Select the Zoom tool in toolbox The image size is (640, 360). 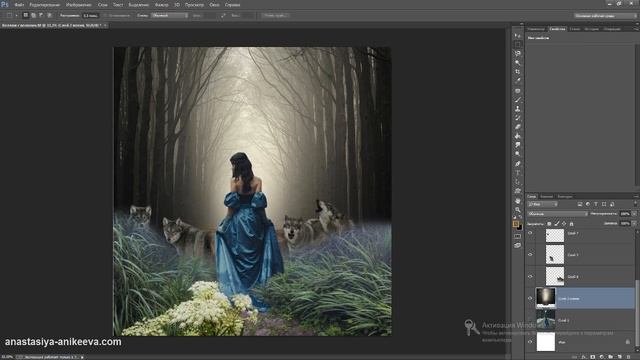pos(518,210)
